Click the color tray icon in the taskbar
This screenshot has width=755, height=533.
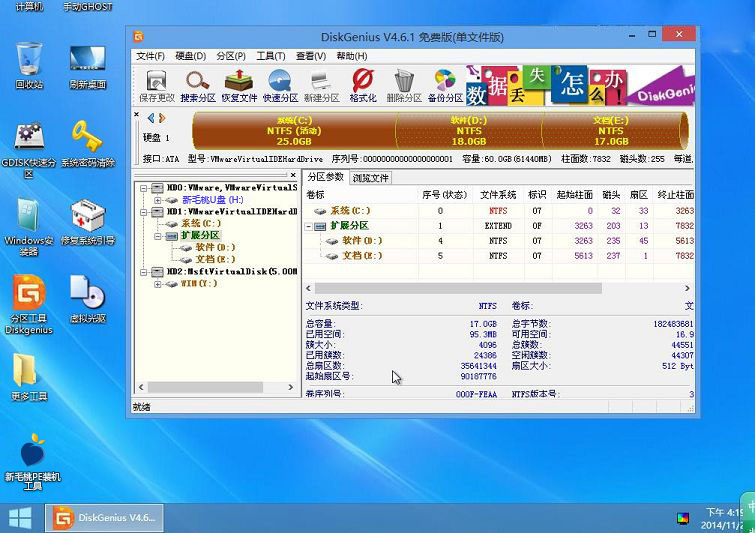(683, 518)
